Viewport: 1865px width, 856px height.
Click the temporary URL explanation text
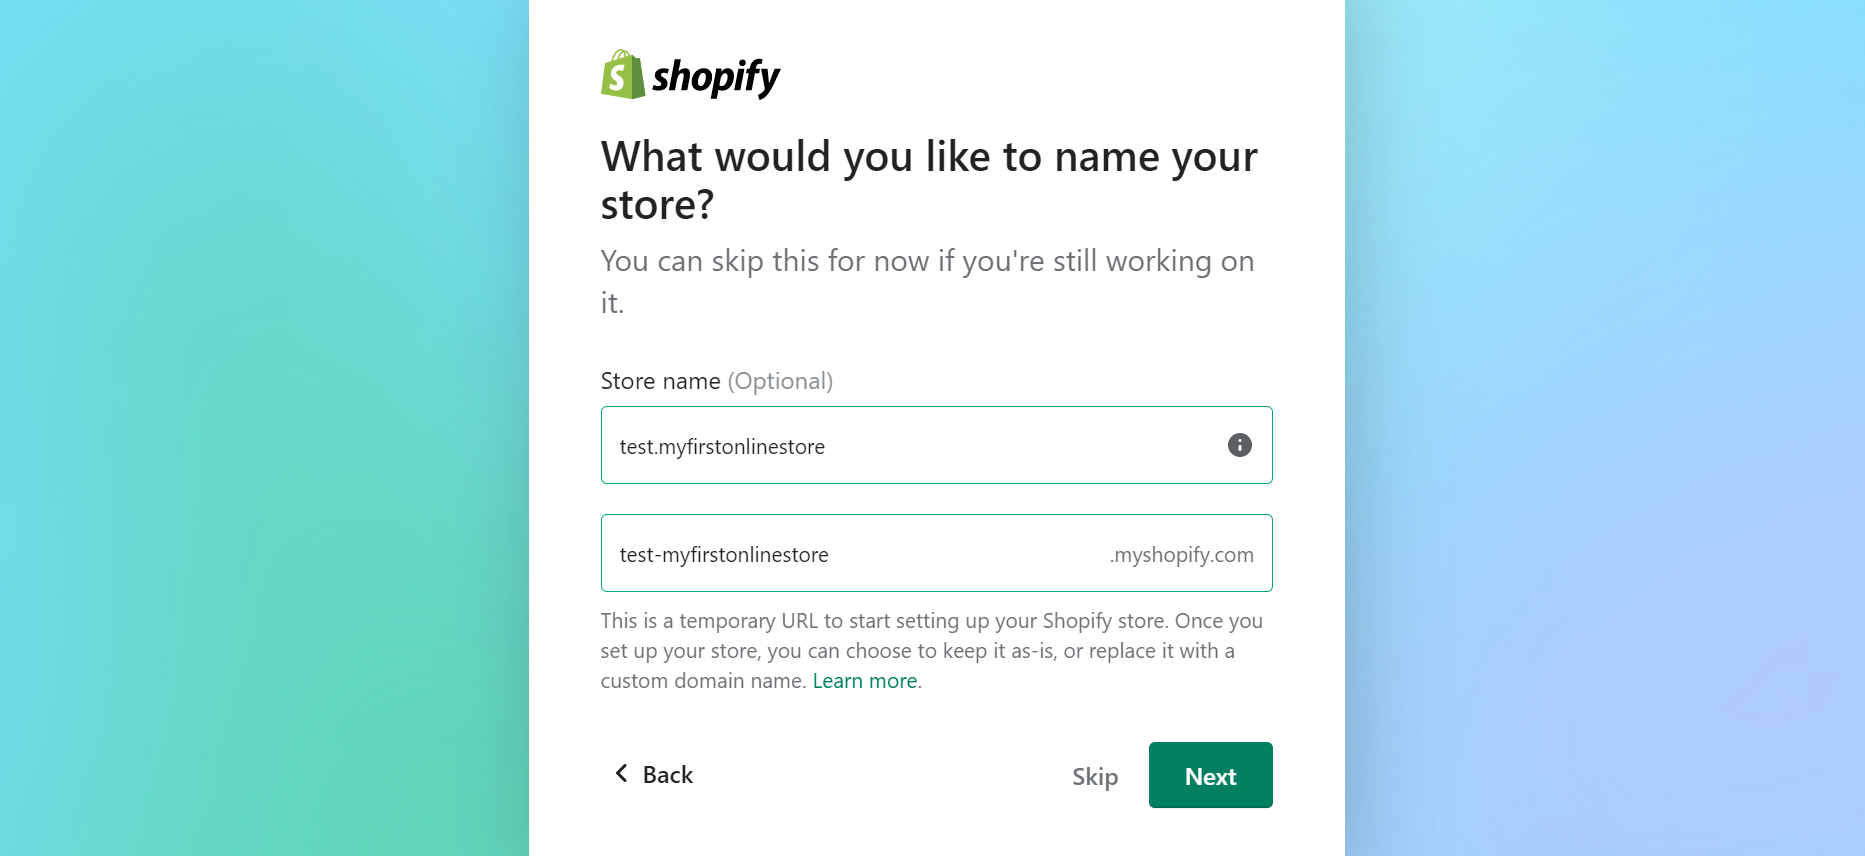click(930, 650)
